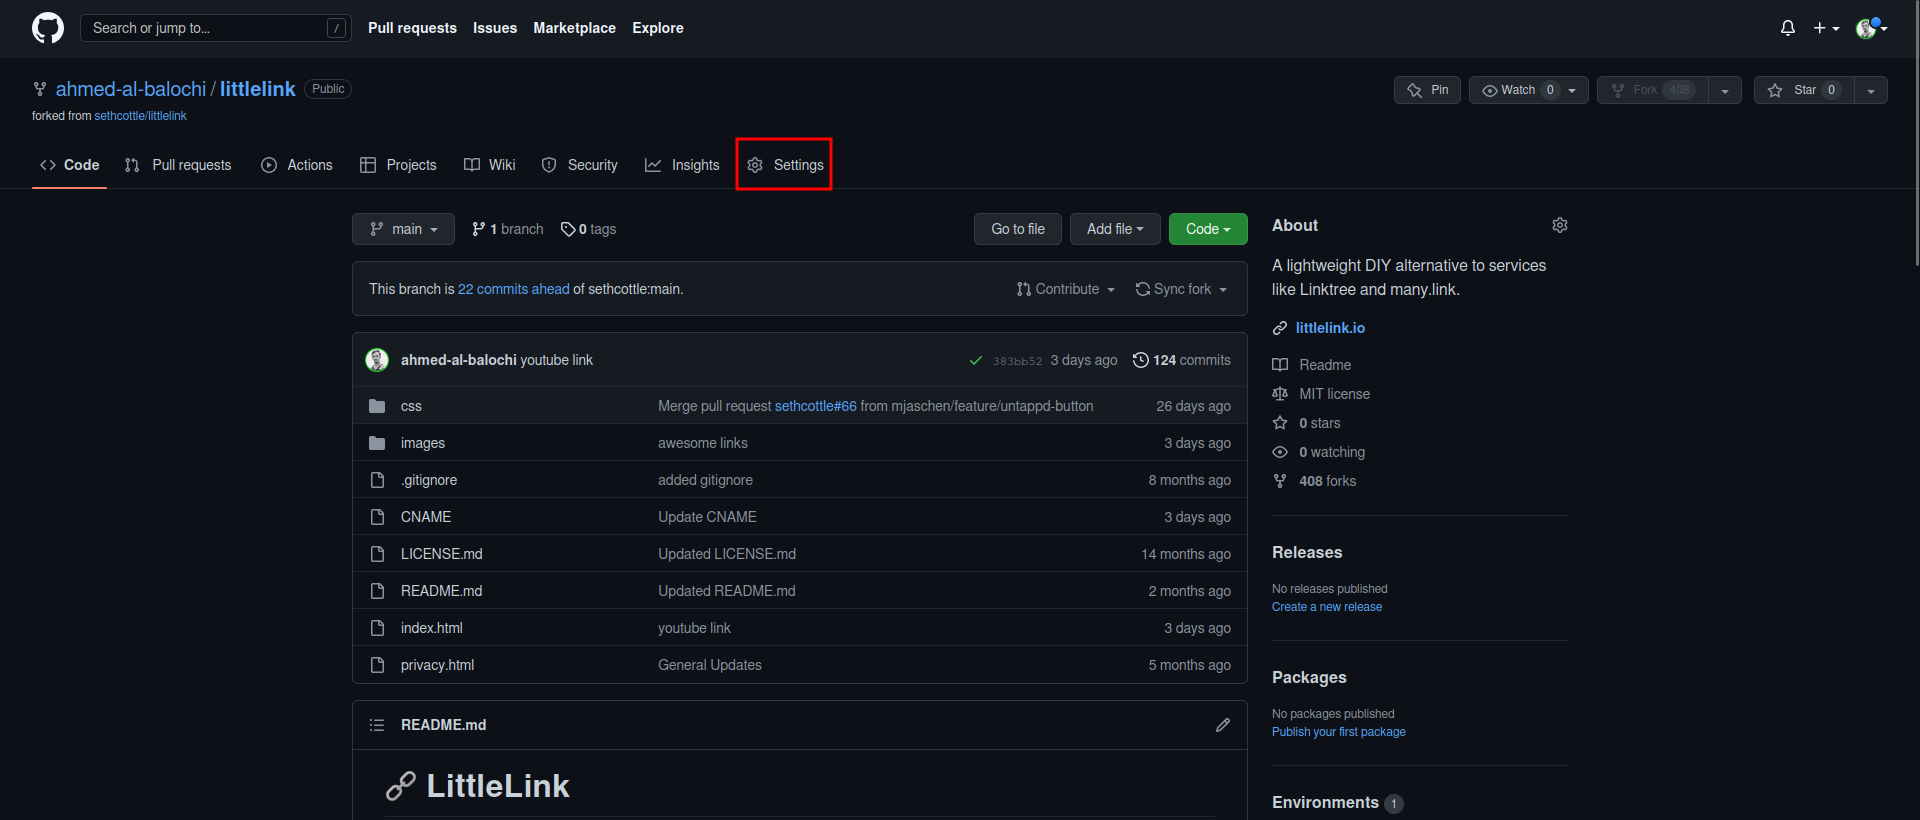Open the GitHub home logo
The image size is (1920, 820).
point(48,28)
